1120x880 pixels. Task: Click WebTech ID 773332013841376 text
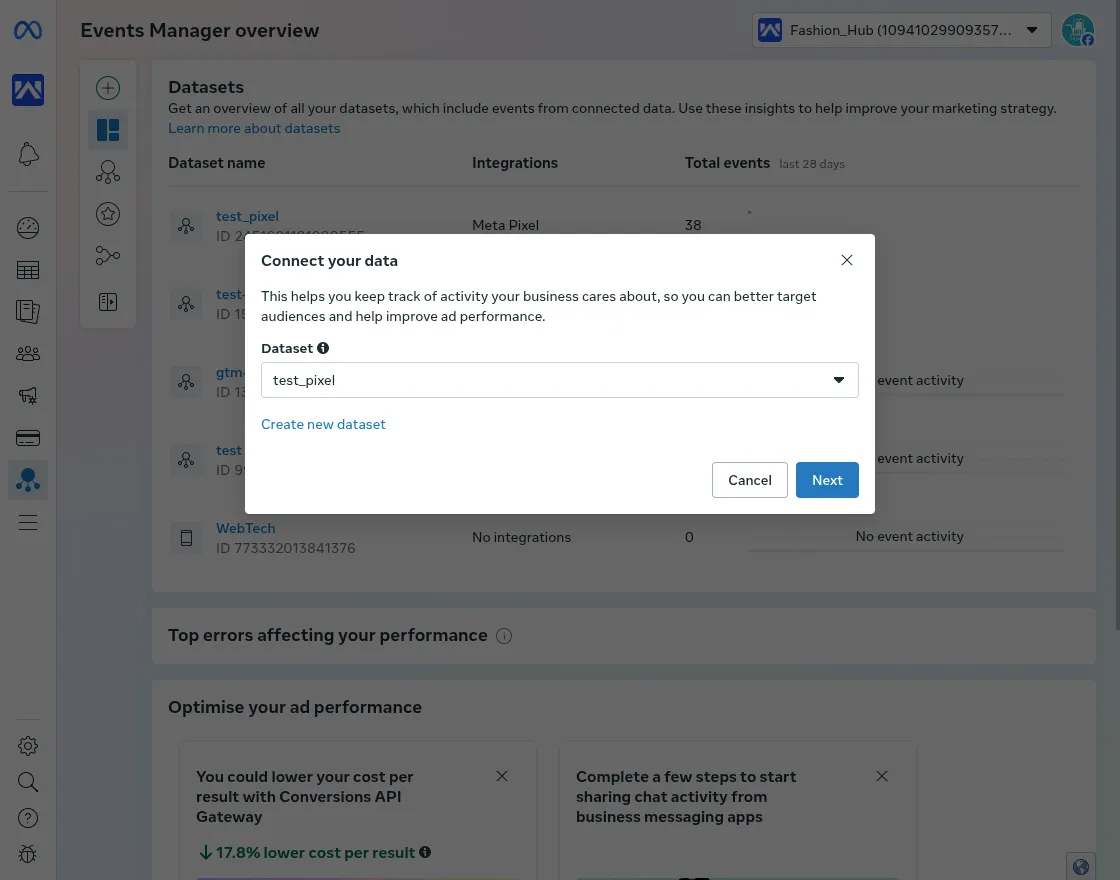286,548
